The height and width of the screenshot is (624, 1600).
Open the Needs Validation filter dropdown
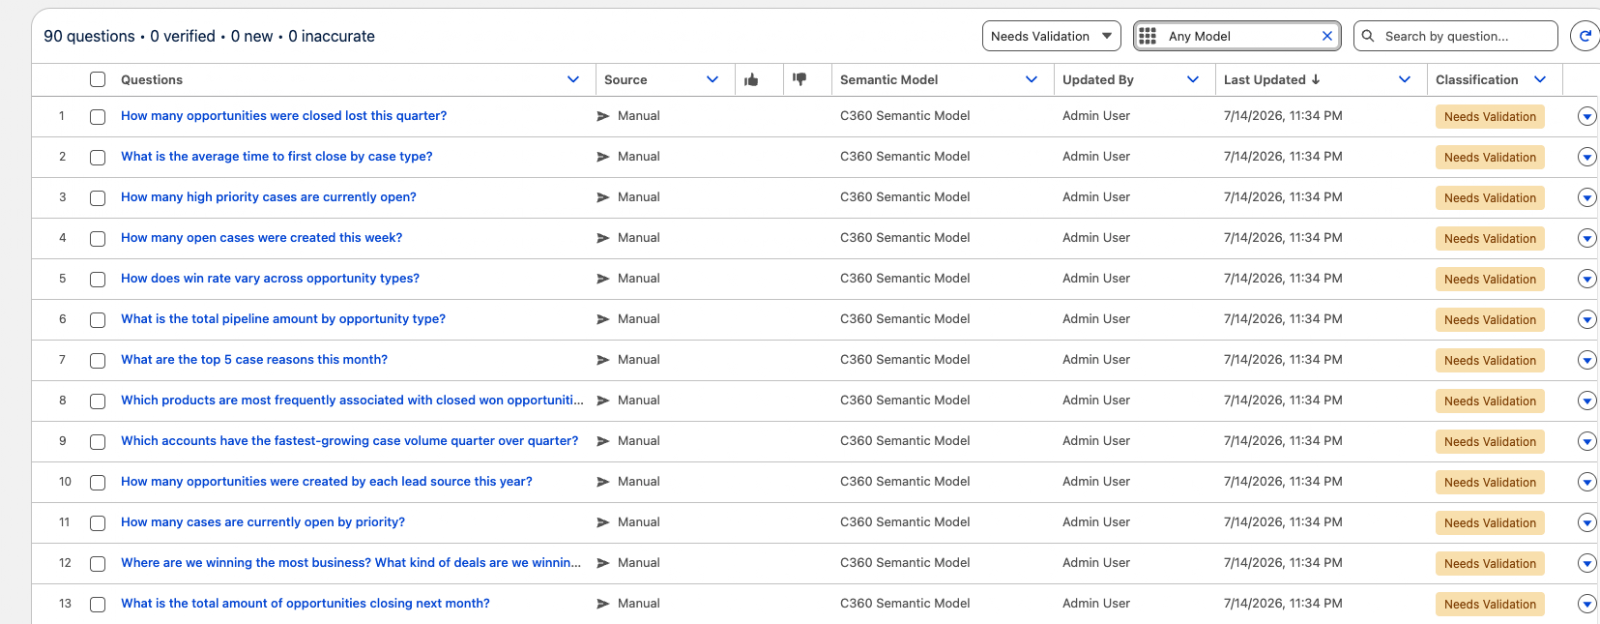point(1051,36)
